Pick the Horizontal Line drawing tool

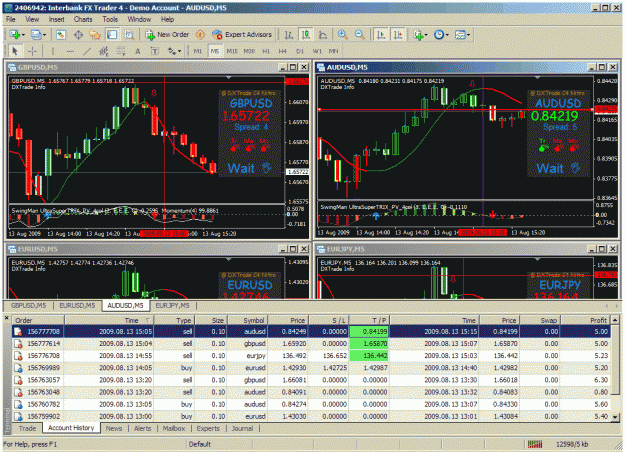tap(70, 51)
